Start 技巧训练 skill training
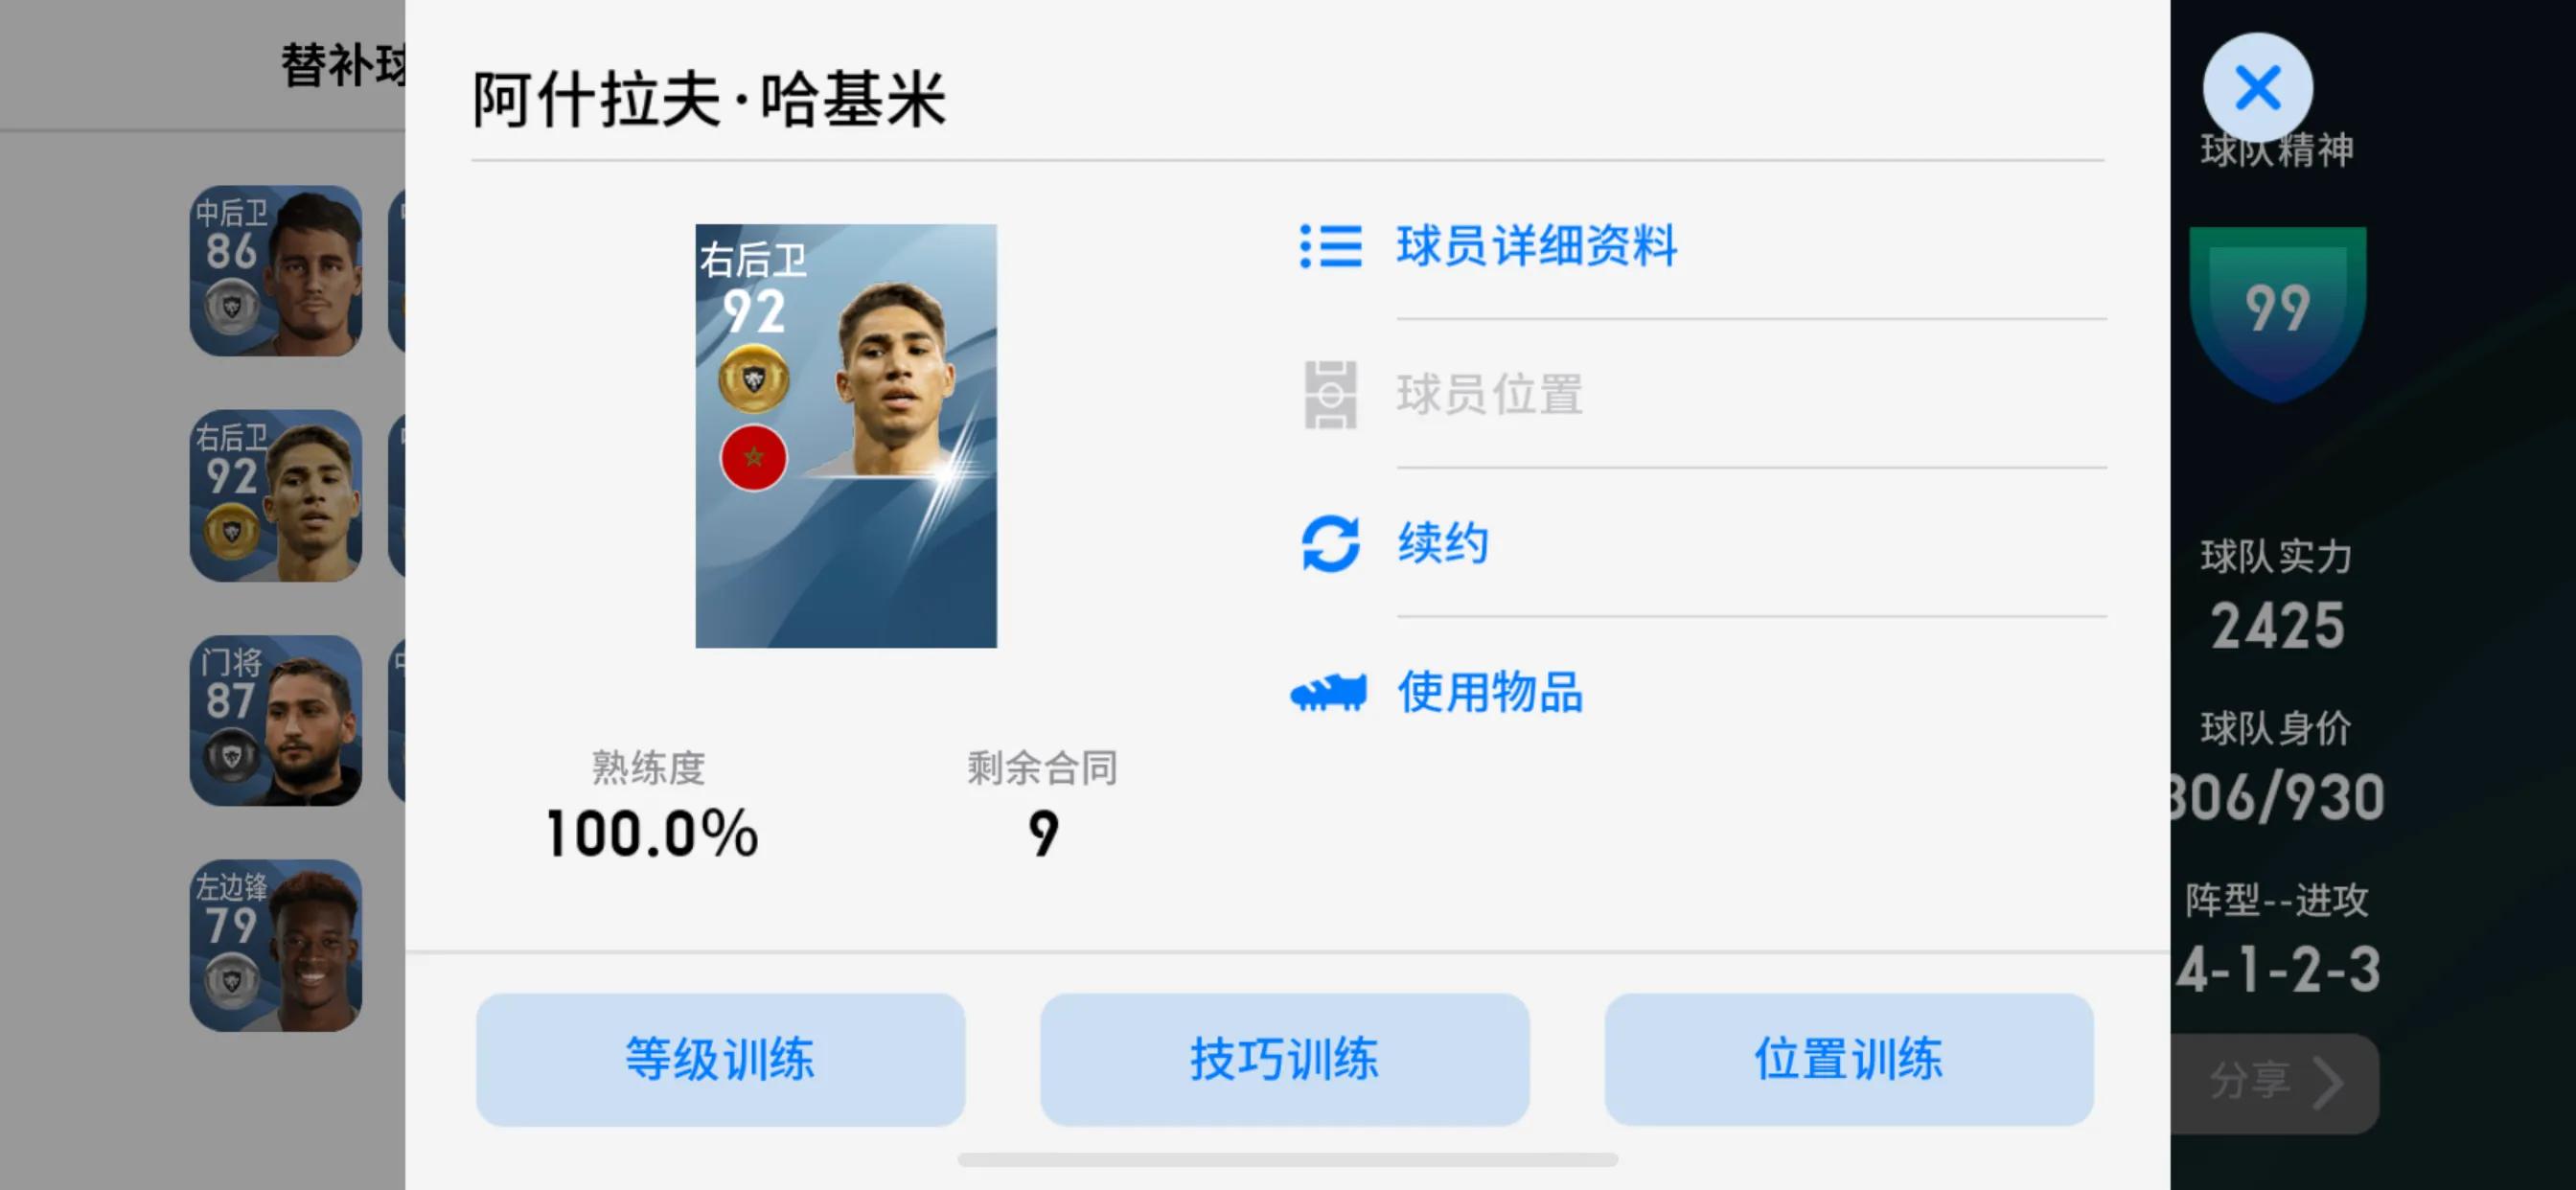This screenshot has width=2576, height=1190. pyautogui.click(x=1284, y=1060)
